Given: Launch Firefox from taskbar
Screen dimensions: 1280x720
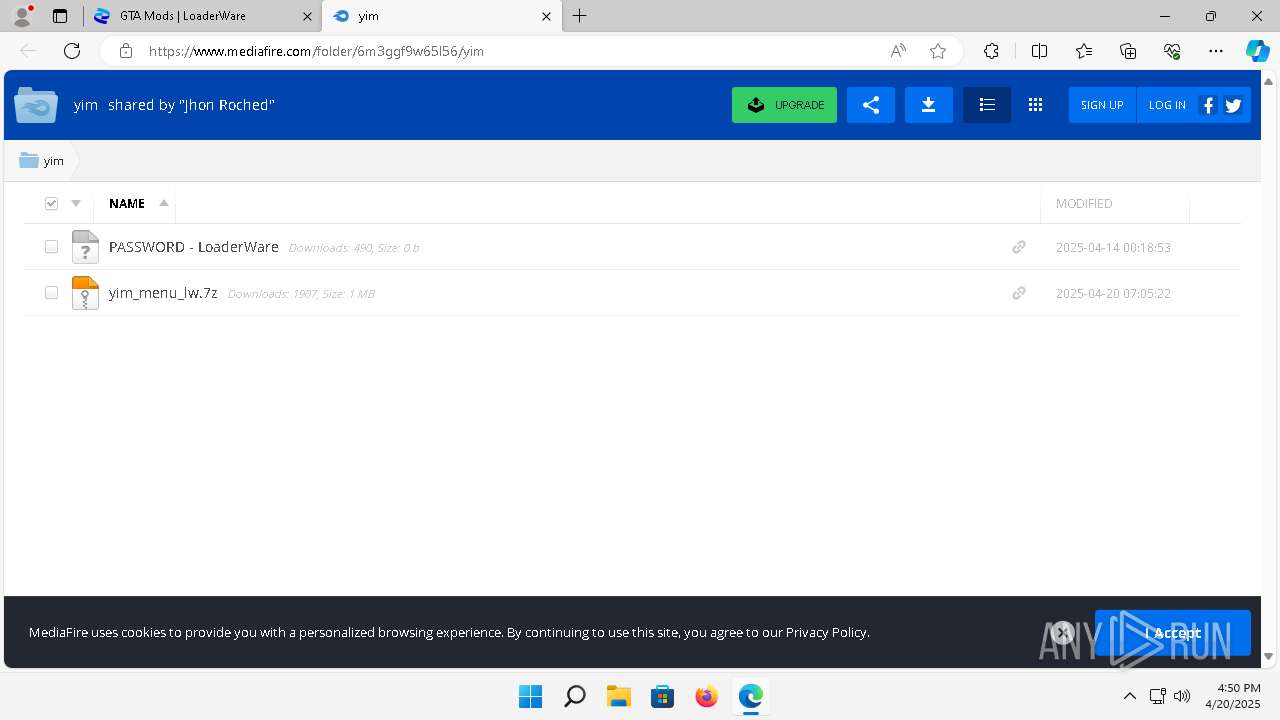Looking at the screenshot, I should [706, 696].
